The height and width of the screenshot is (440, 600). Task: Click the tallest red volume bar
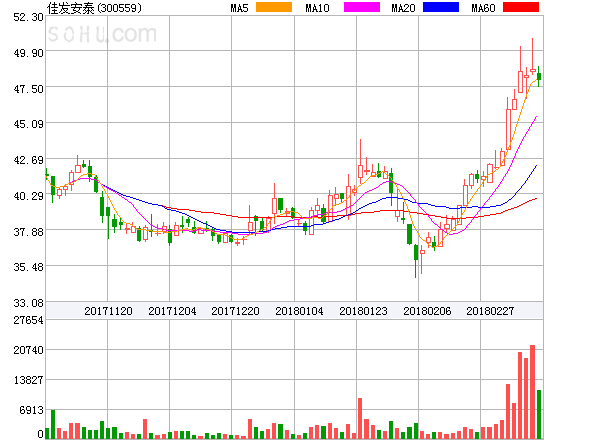pos(532,392)
